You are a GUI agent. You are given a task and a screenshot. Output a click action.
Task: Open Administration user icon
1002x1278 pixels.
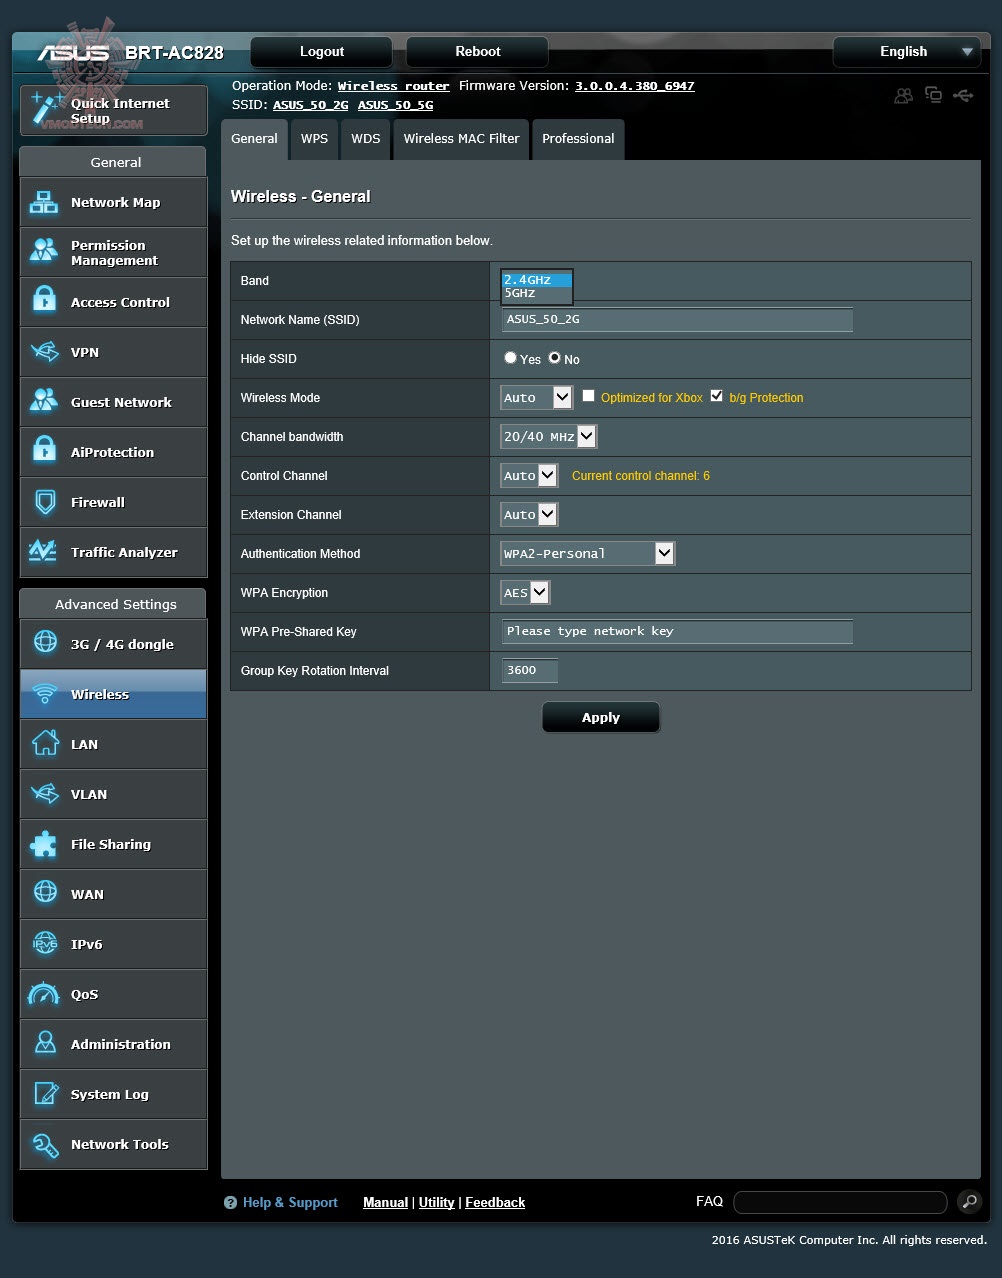coord(45,1043)
